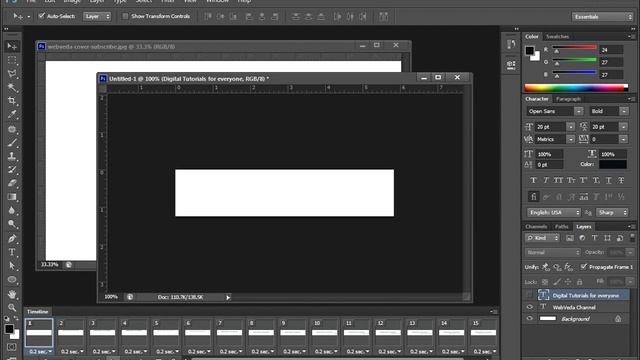
Task: Select the Hand tool
Action: click(x=12, y=294)
